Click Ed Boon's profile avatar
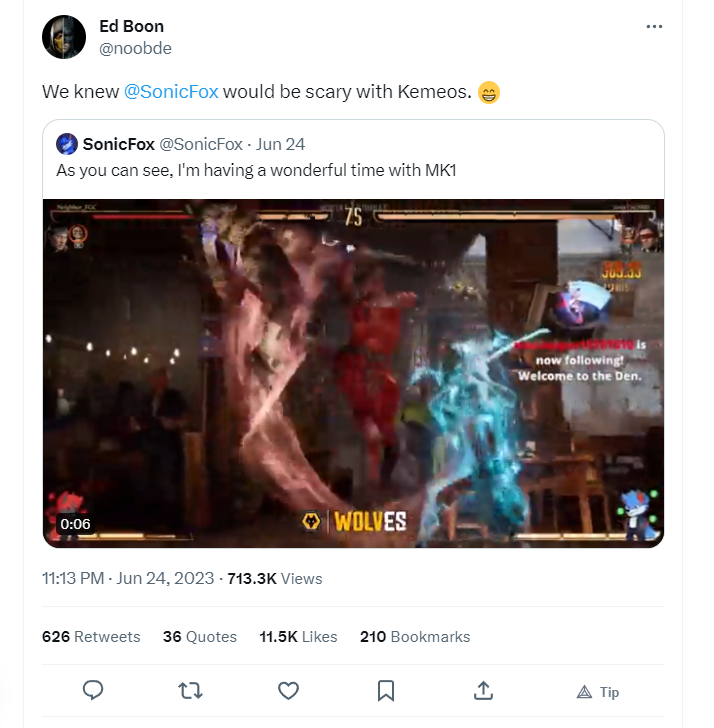The width and height of the screenshot is (714, 728). click(64, 37)
